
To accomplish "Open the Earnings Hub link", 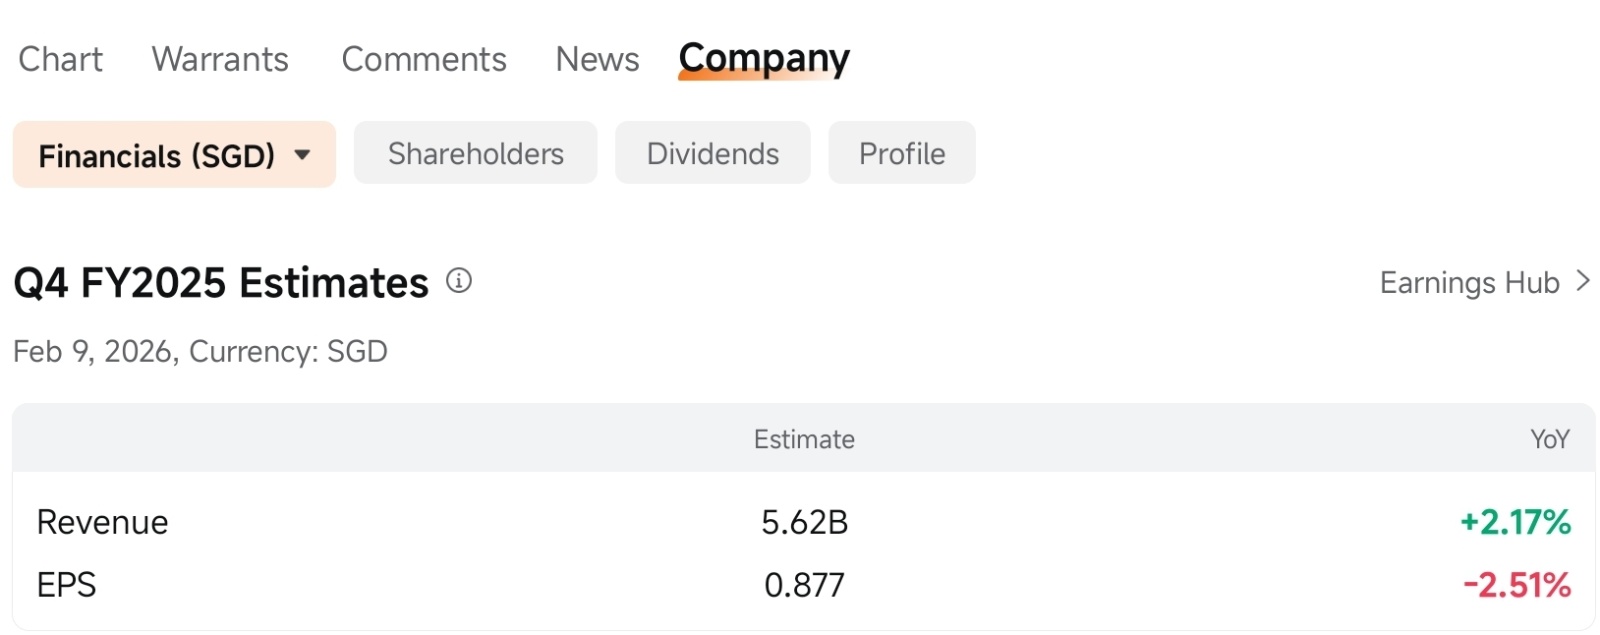I will (x=1469, y=283).
